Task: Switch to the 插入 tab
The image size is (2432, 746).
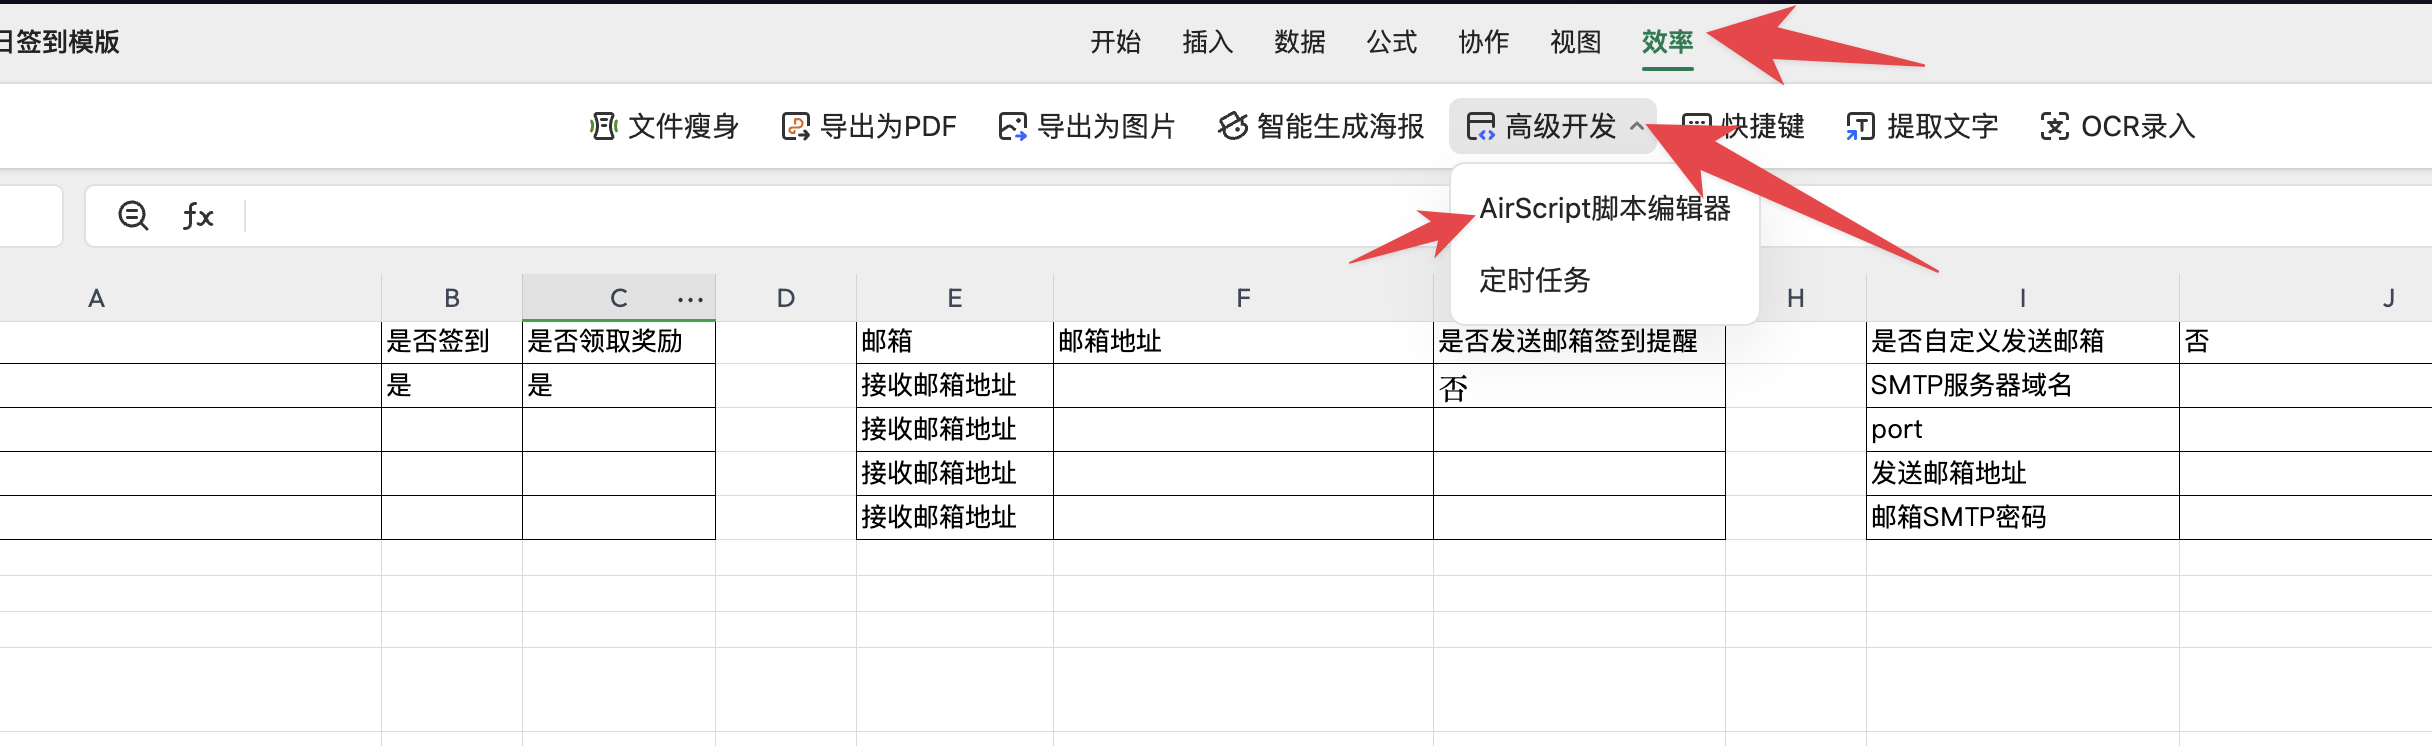Action: [1207, 42]
